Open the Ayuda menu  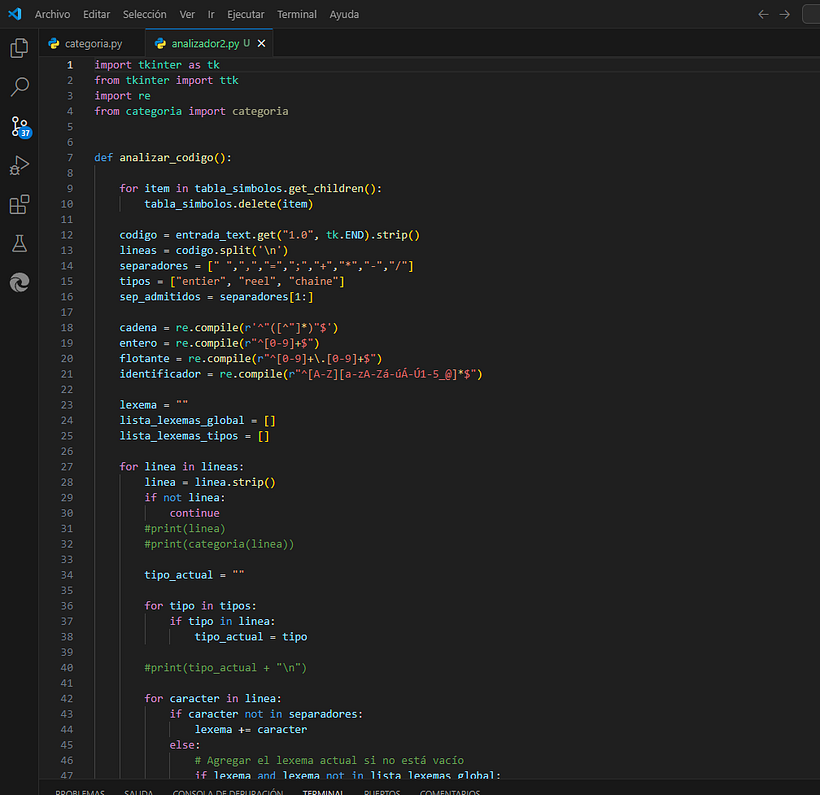click(x=344, y=14)
